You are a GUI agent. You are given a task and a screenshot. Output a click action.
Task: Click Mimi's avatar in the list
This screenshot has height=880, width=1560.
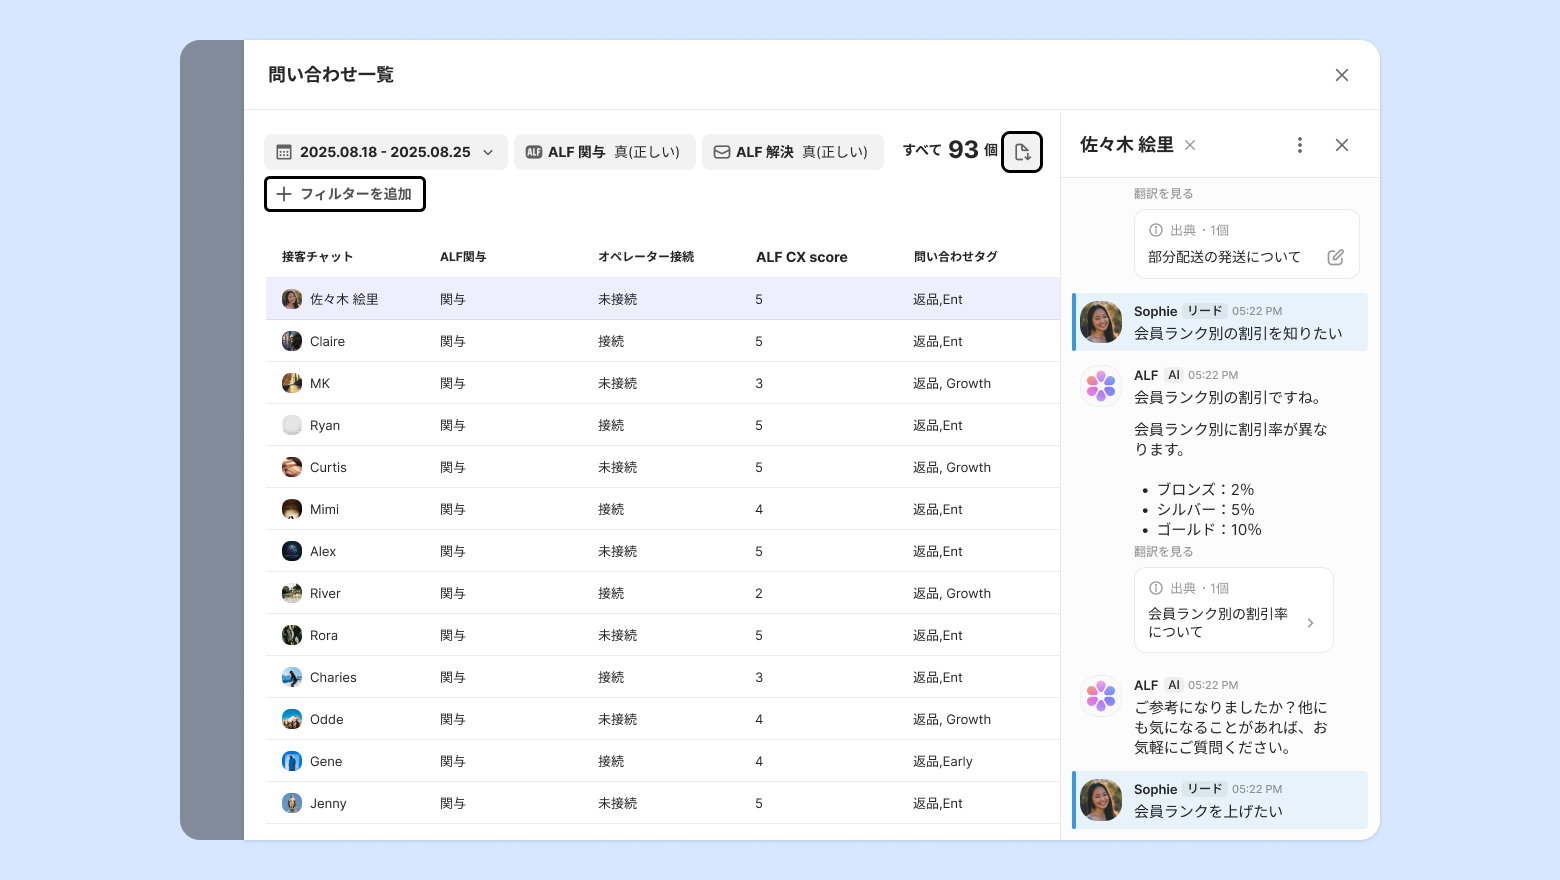click(292, 509)
